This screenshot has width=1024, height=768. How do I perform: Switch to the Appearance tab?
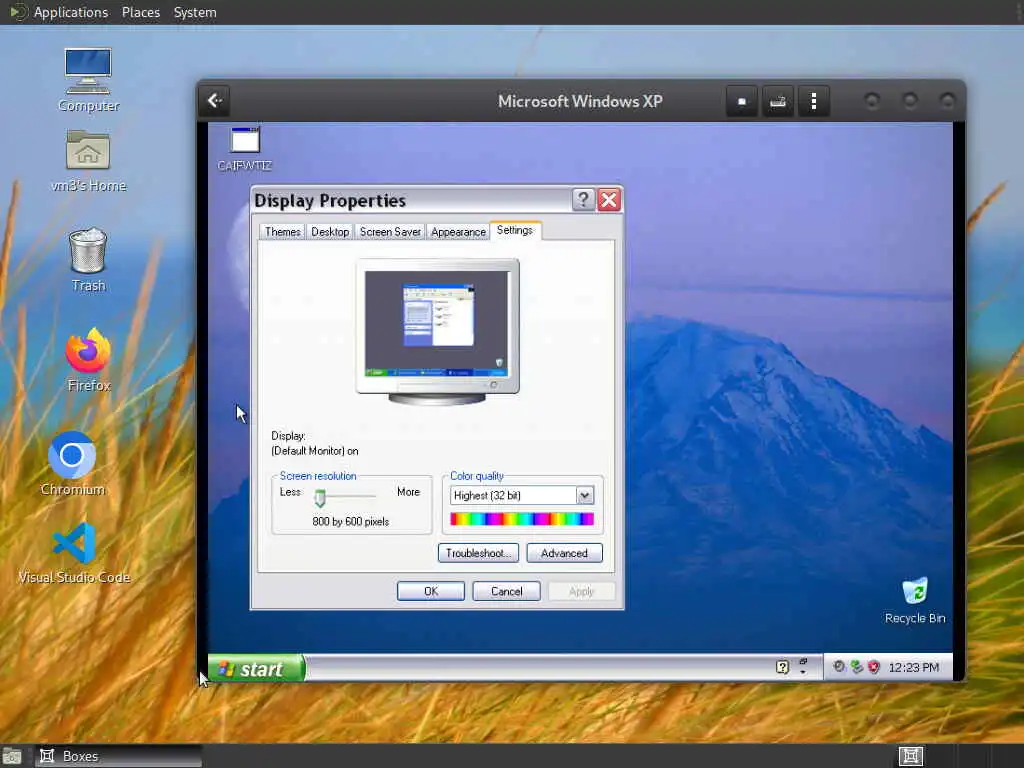[458, 232]
